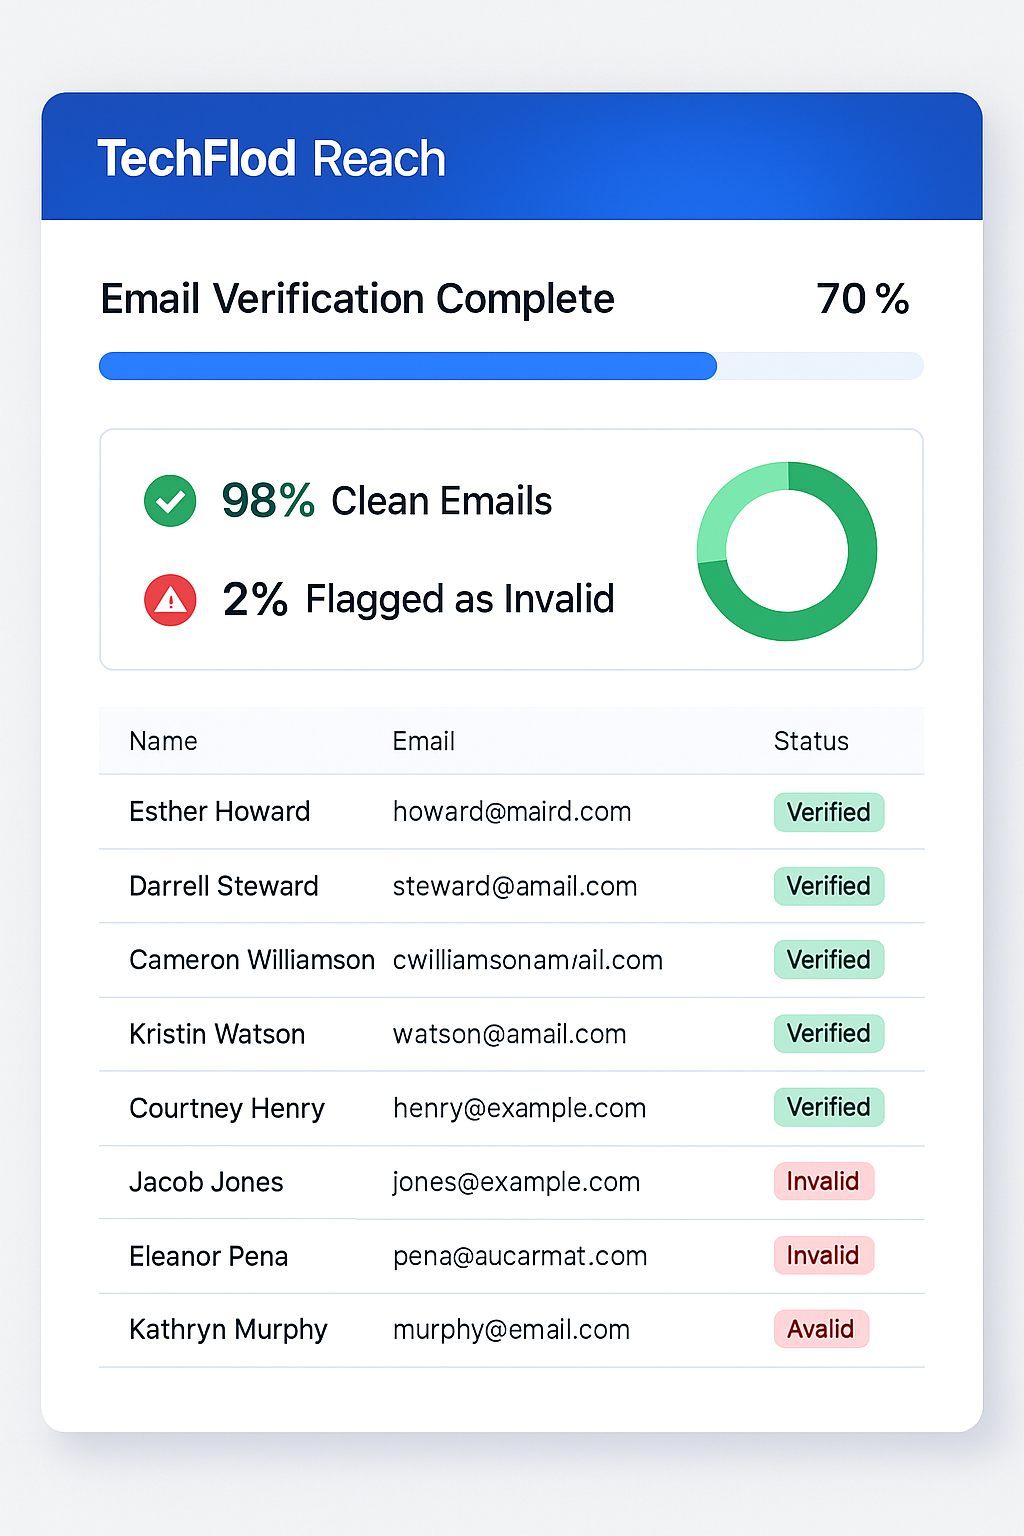1024x1536 pixels.
Task: Click the green checkmark Clean Emails icon
Action: click(x=170, y=501)
